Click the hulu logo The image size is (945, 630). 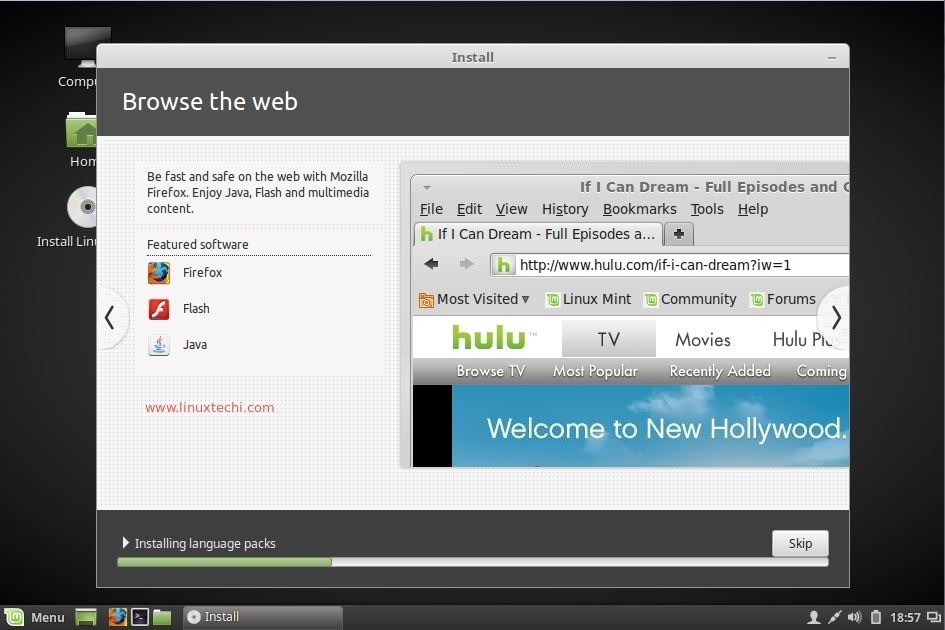tap(490, 338)
